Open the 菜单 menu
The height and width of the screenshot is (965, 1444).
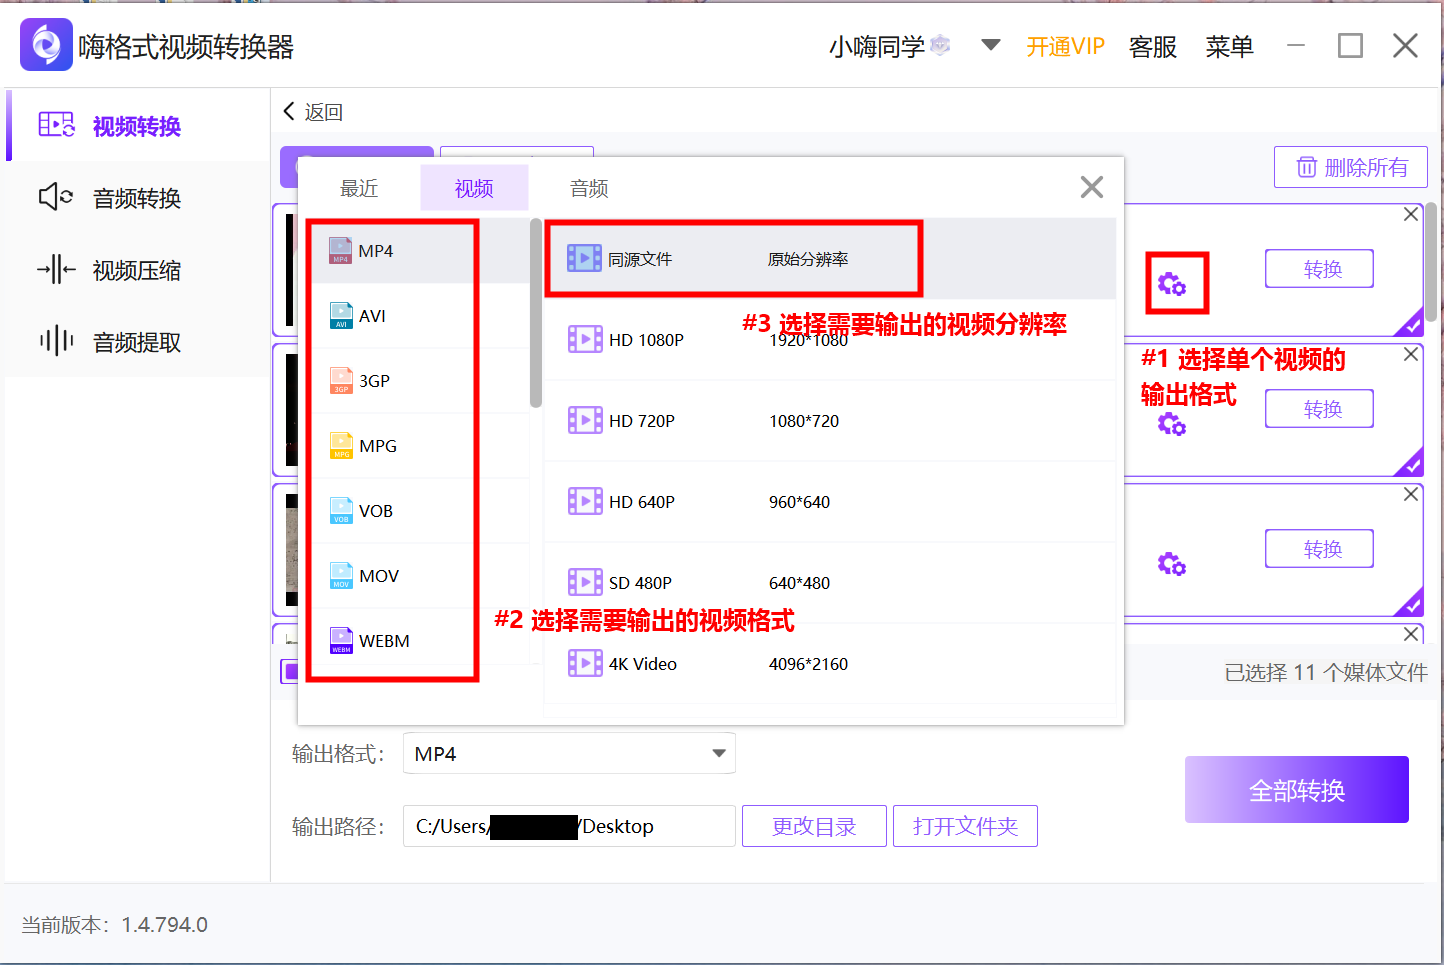[1229, 47]
